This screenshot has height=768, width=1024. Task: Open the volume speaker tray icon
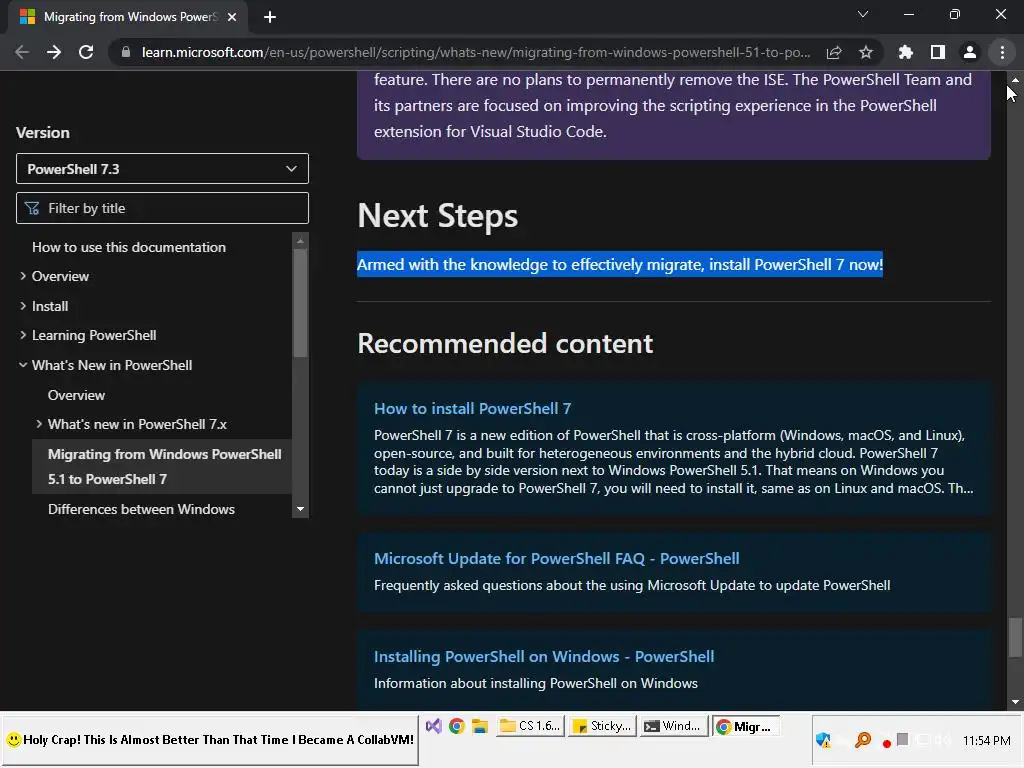pyautogui.click(x=942, y=740)
